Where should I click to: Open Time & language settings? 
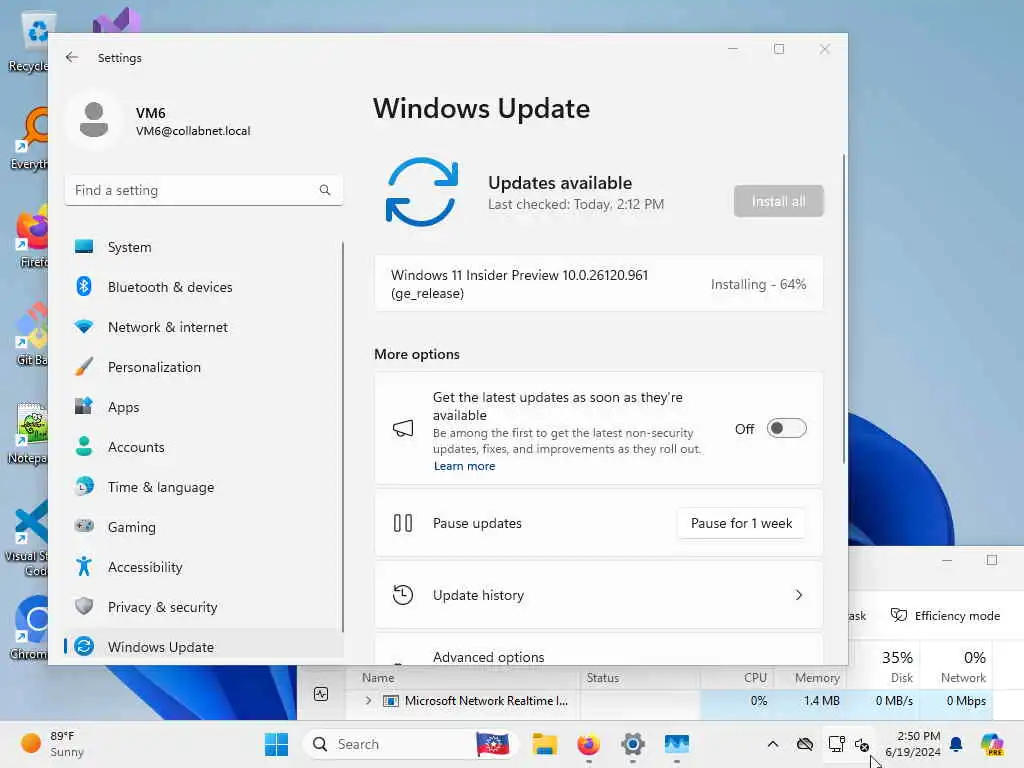204,487
